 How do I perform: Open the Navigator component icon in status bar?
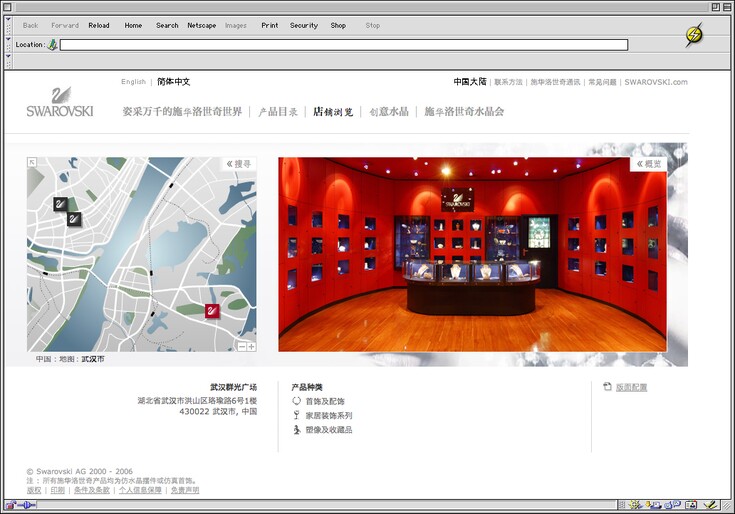point(635,505)
